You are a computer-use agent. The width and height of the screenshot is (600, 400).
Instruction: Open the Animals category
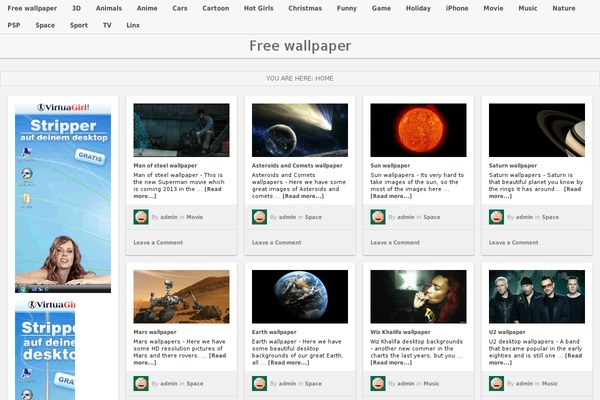tap(109, 8)
